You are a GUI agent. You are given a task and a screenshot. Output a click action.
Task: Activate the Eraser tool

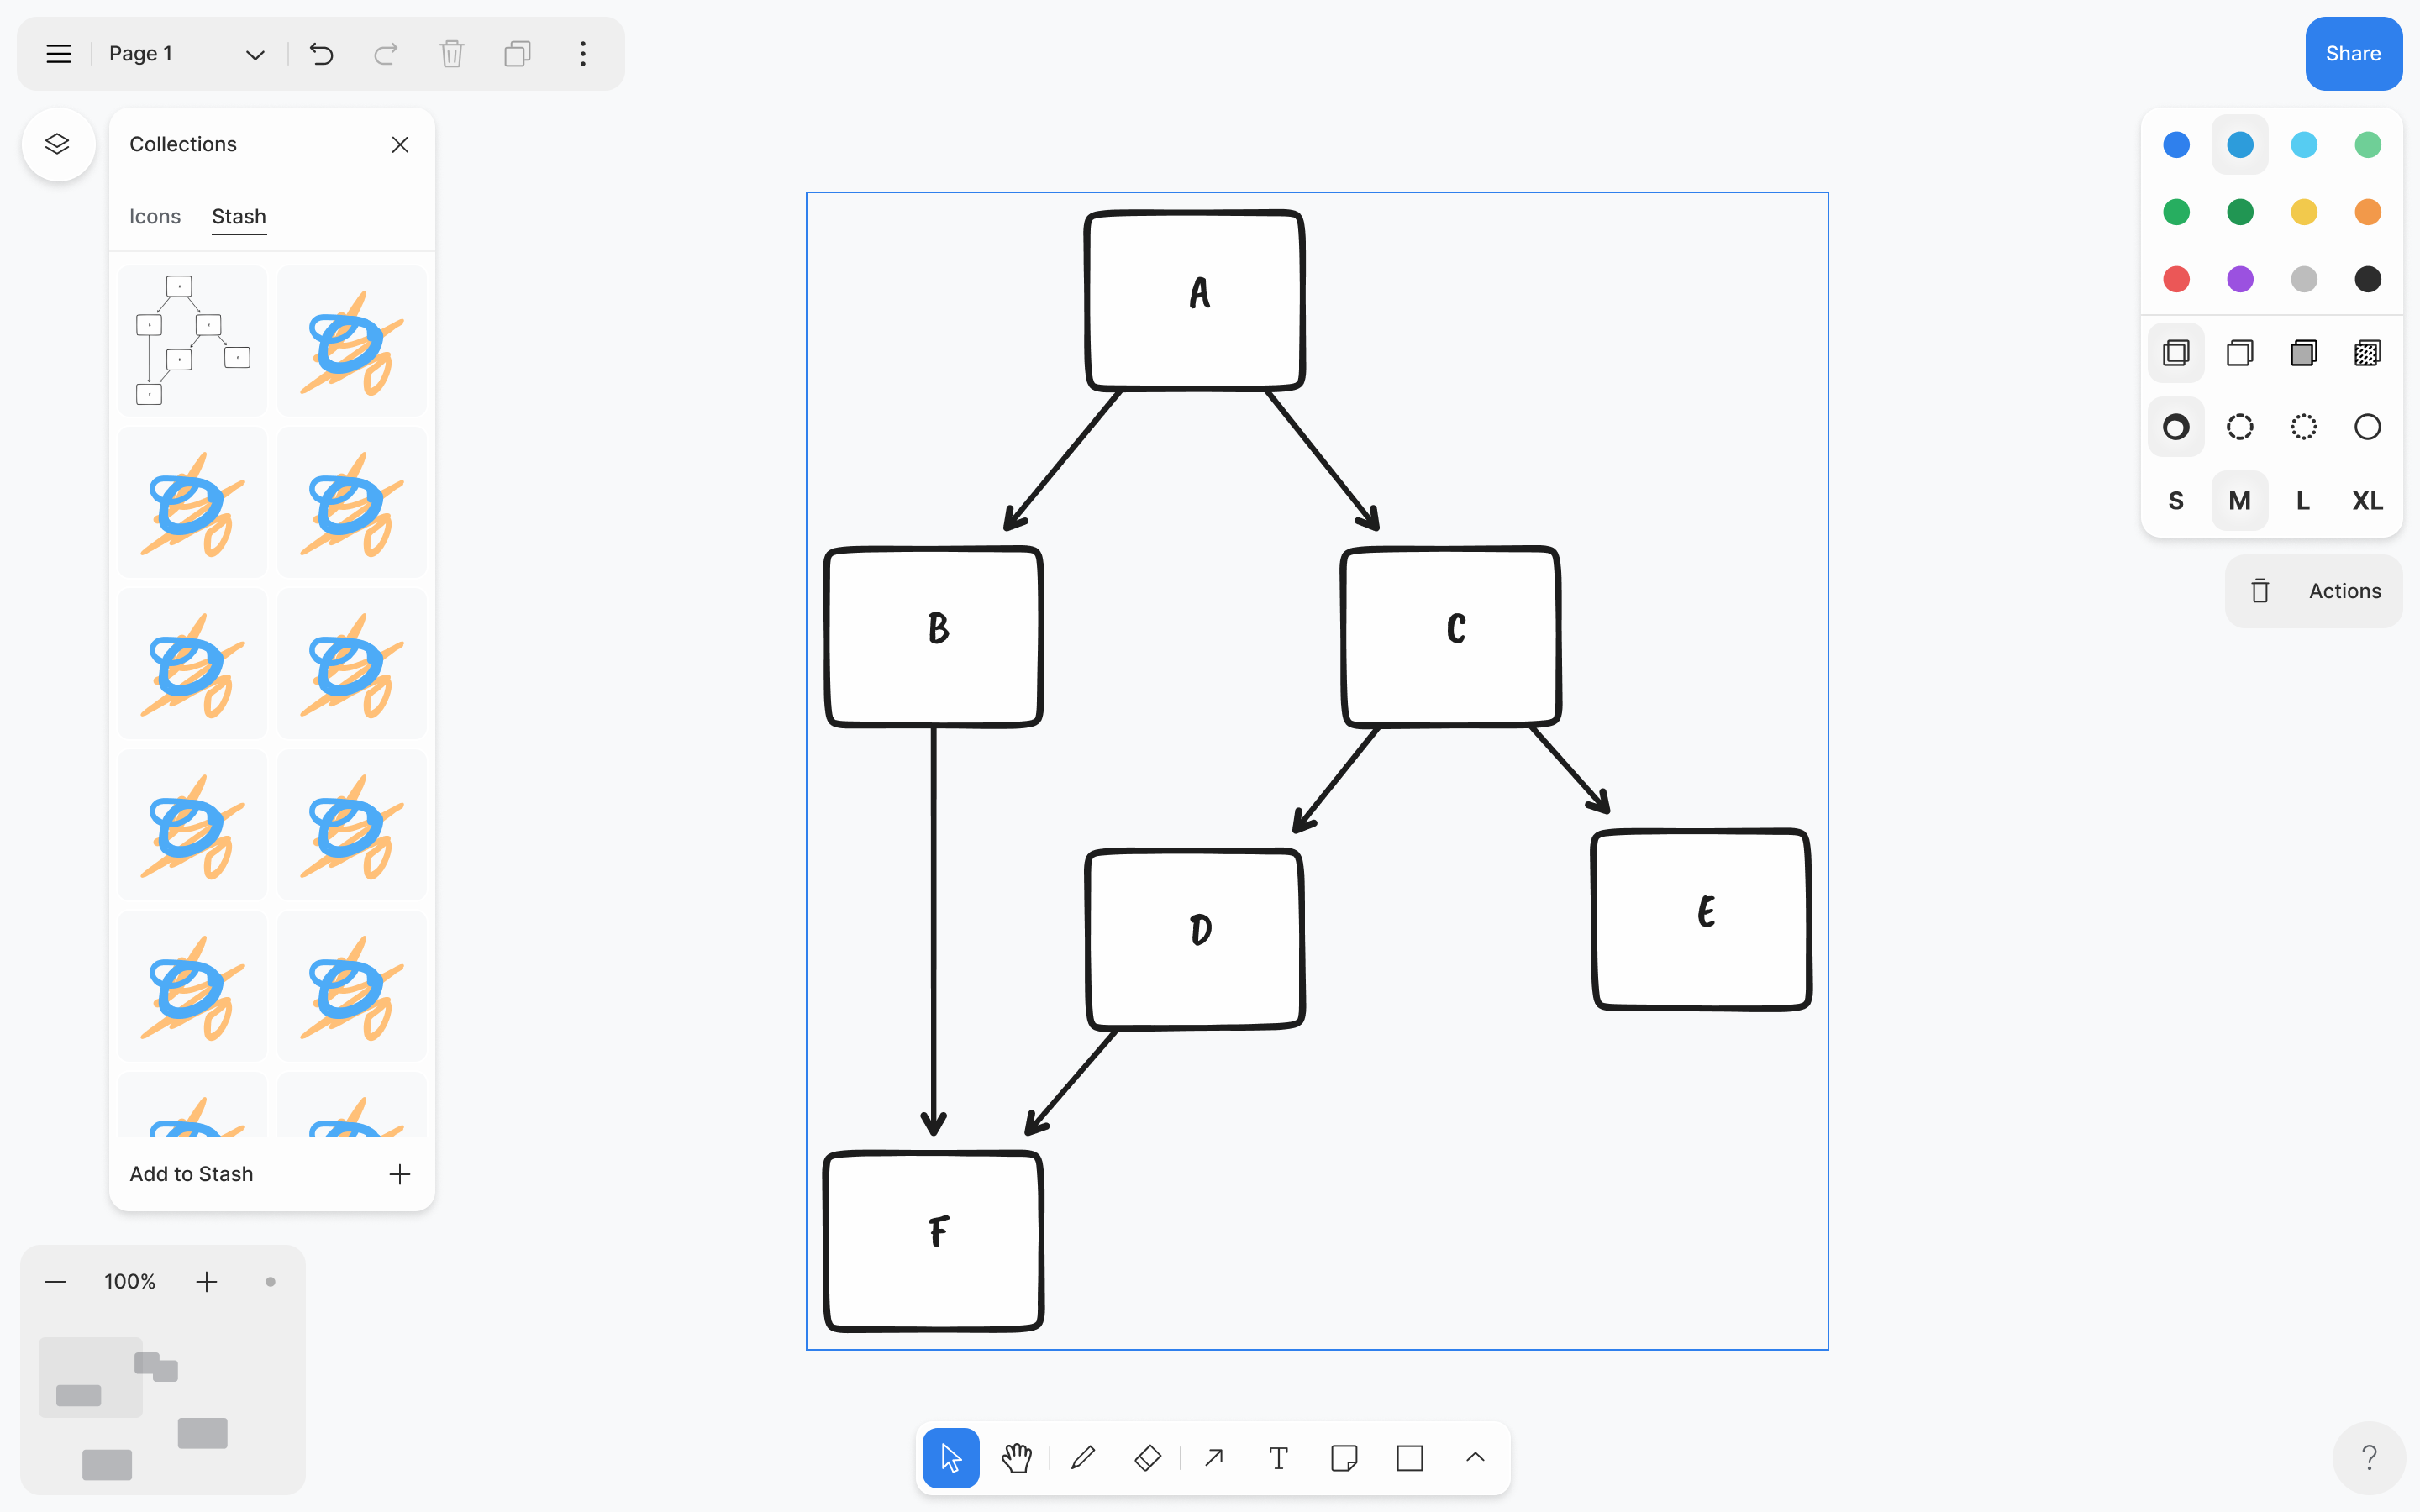1147,1458
